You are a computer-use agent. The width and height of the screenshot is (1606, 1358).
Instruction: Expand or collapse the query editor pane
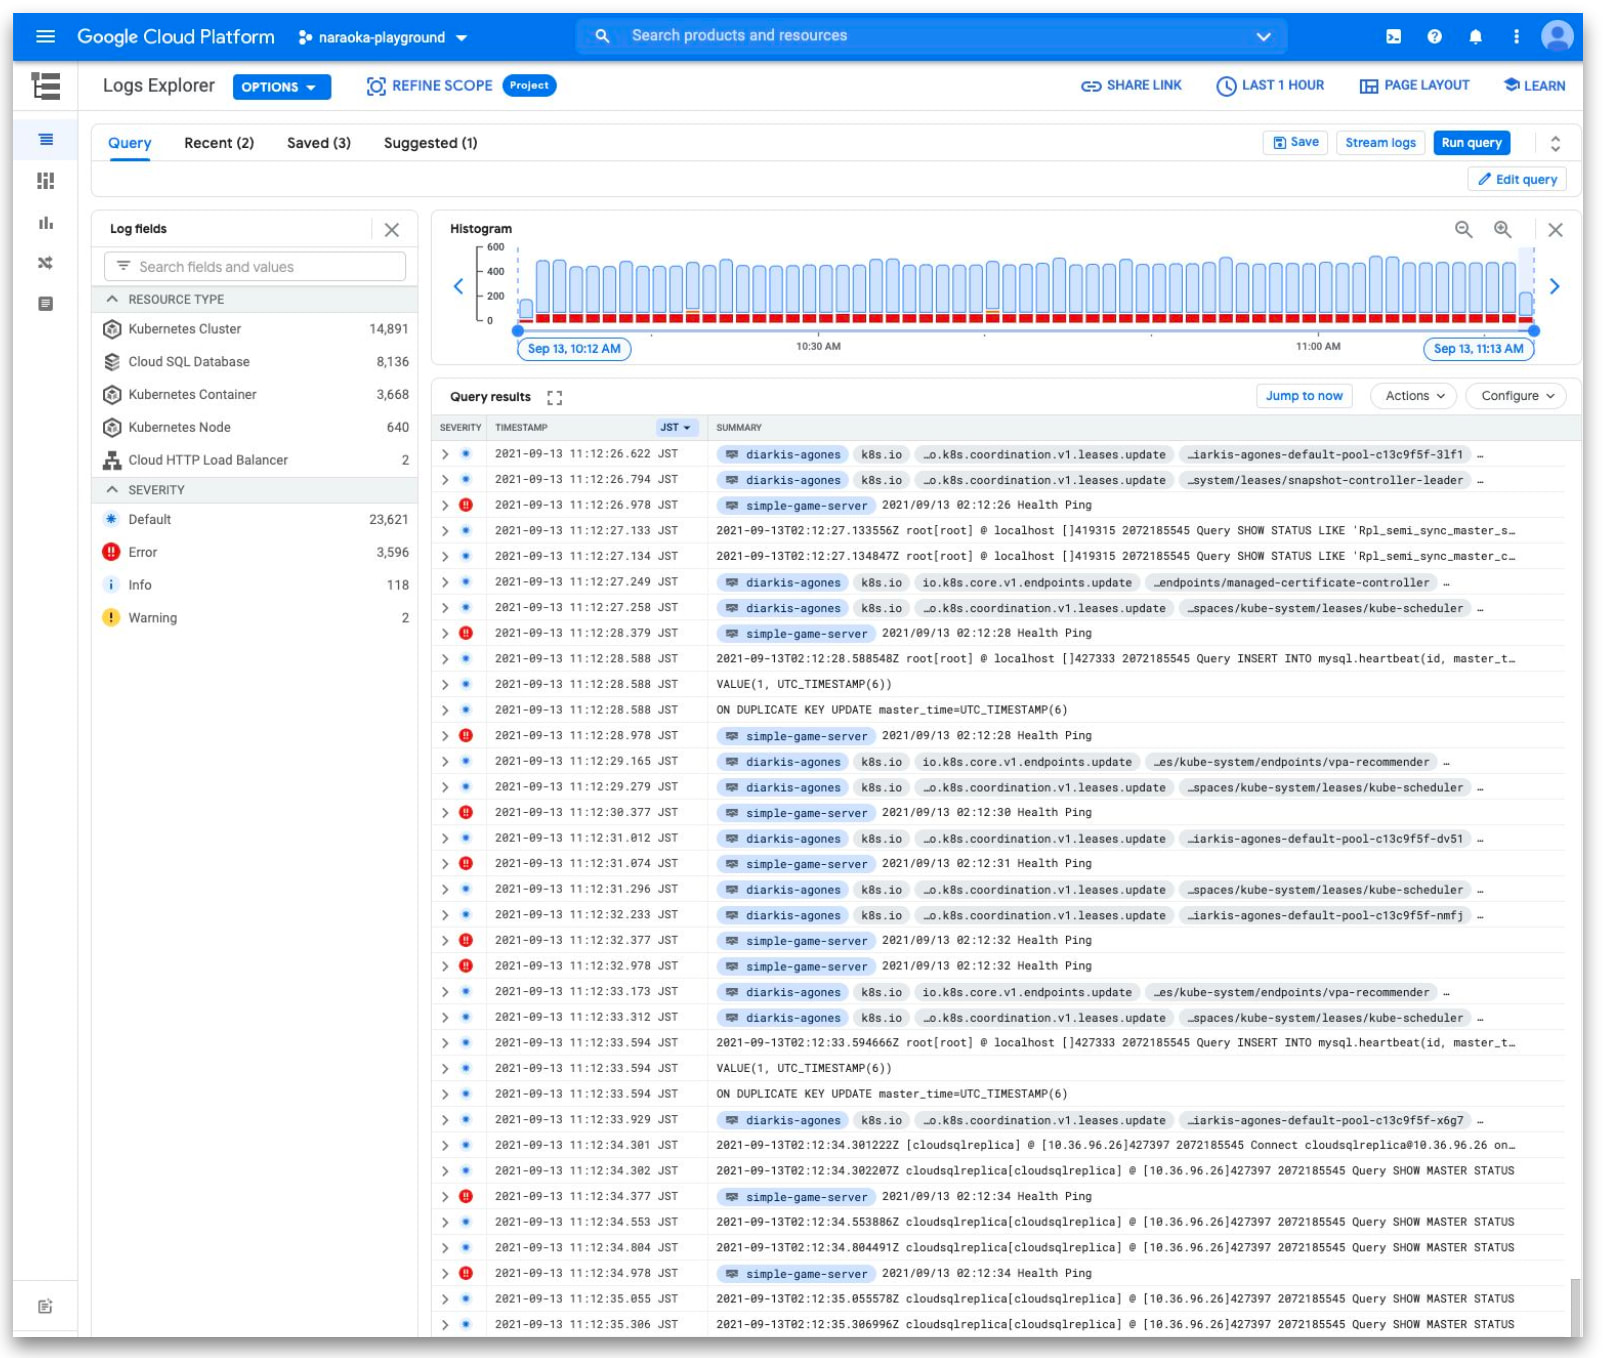click(x=1555, y=144)
